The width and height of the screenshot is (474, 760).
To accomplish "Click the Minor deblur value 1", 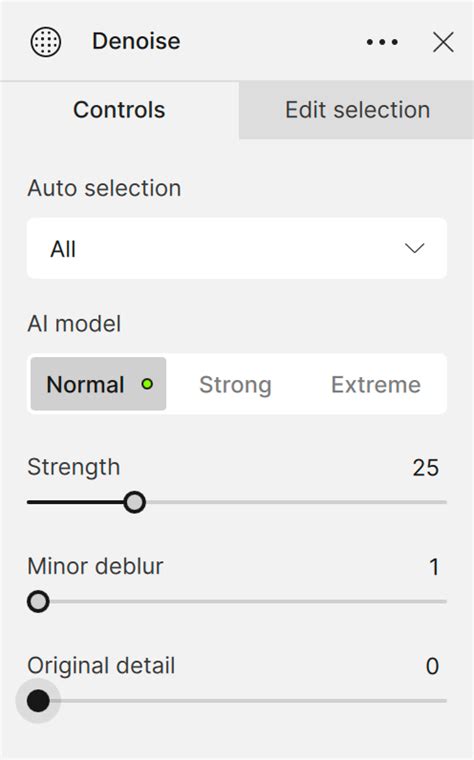I will 434,567.
